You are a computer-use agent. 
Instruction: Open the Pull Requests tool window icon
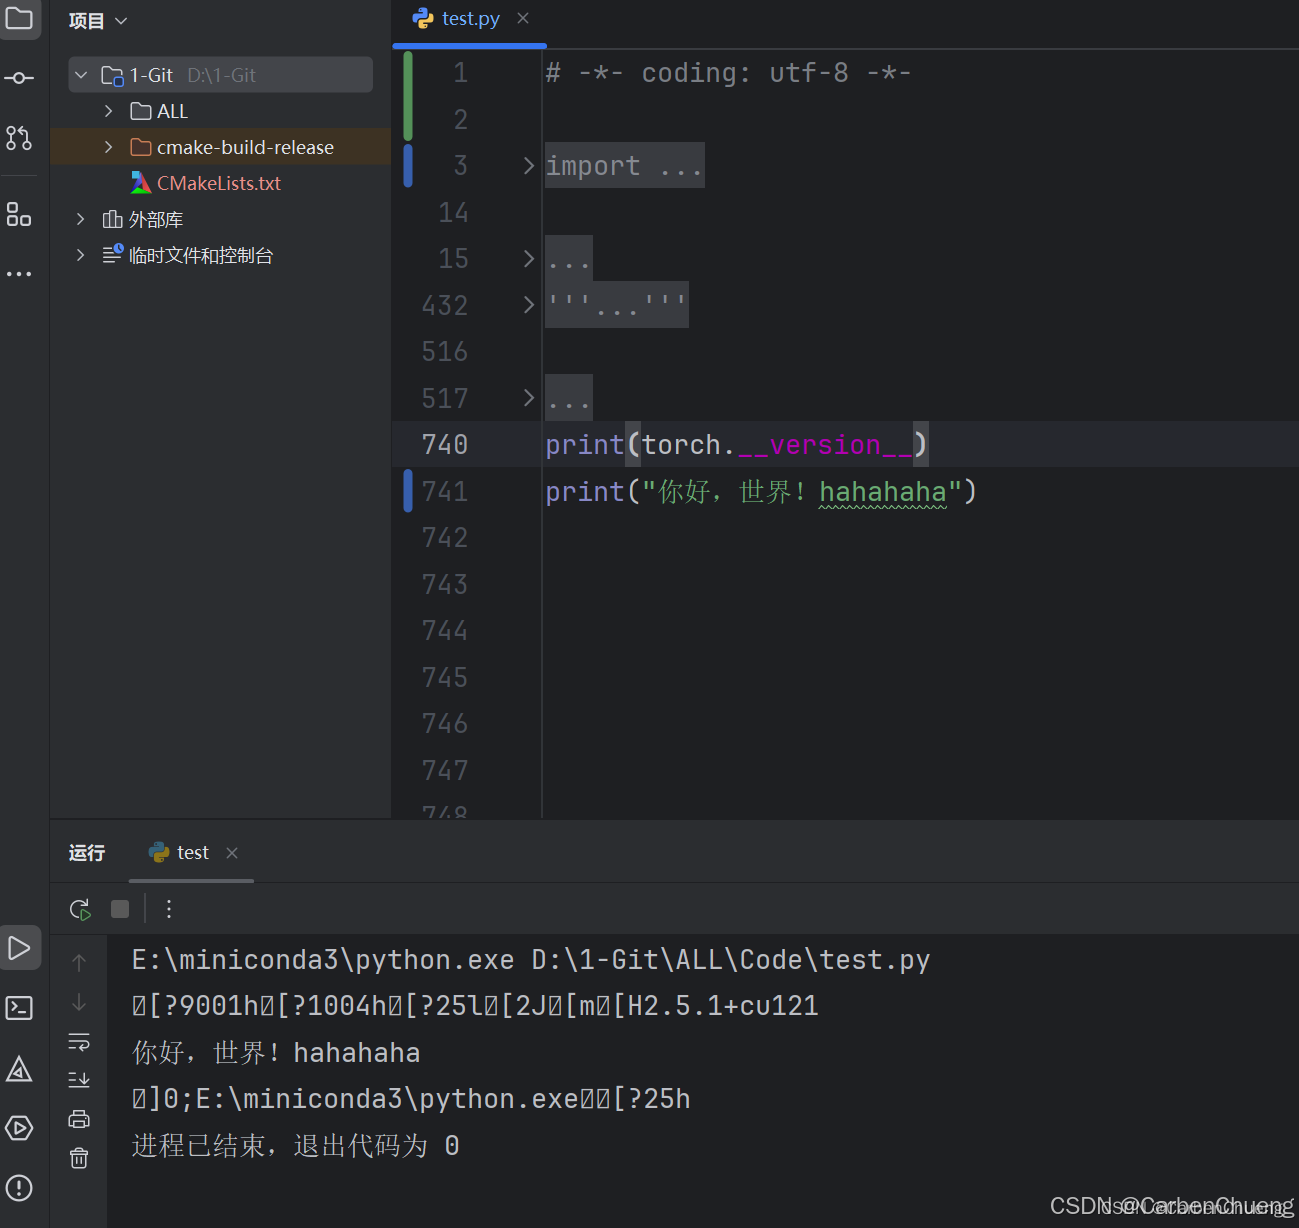click(x=19, y=138)
